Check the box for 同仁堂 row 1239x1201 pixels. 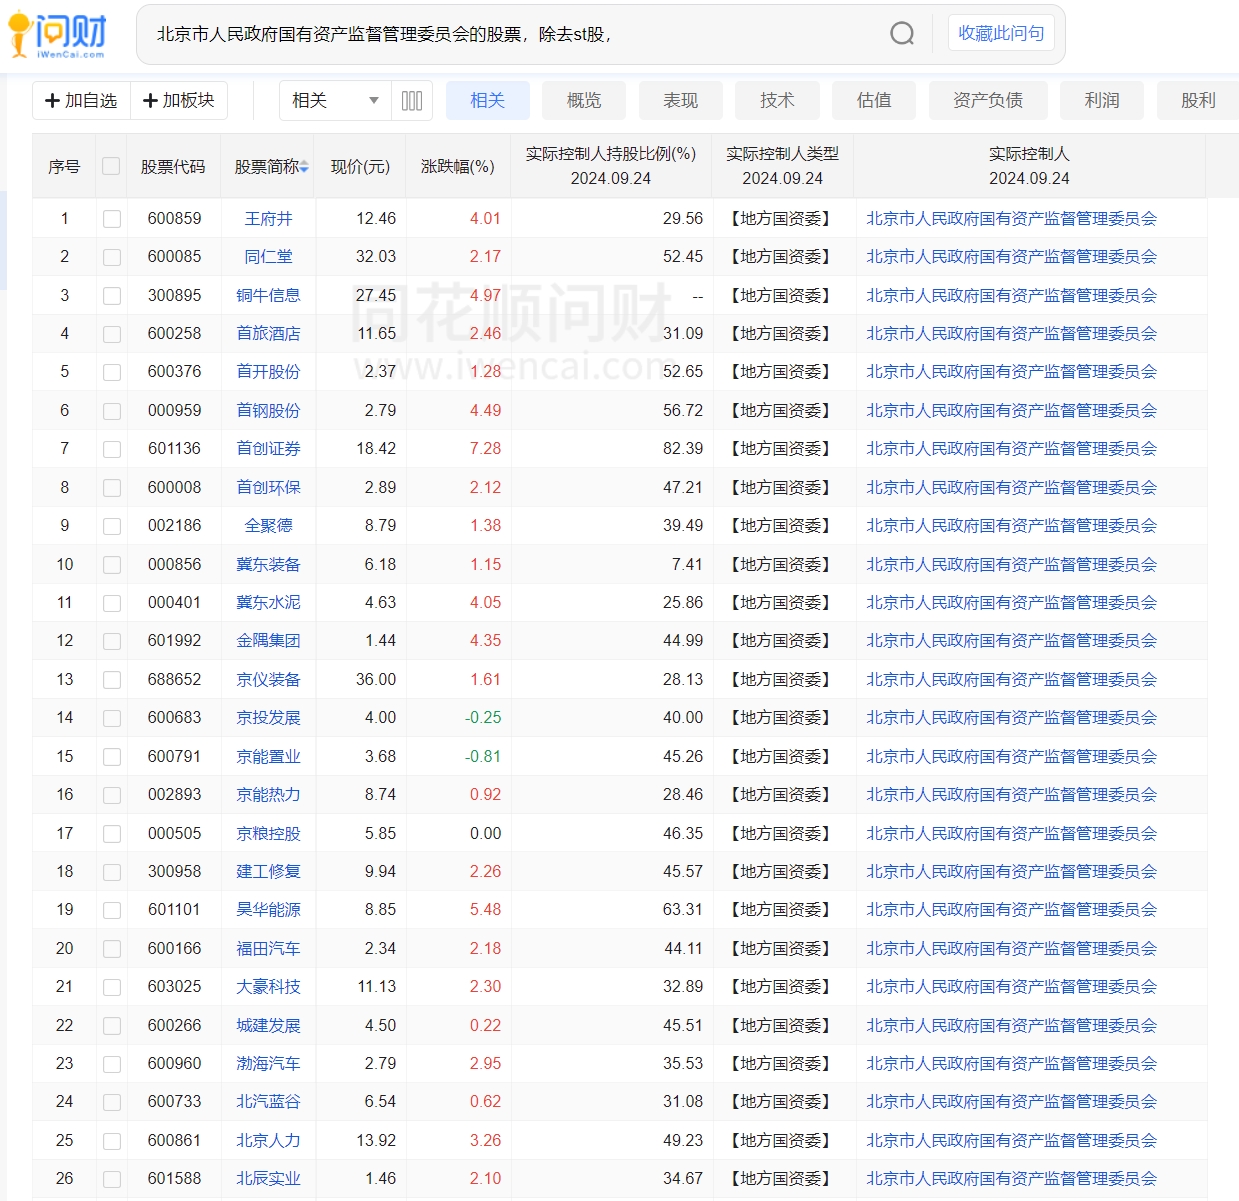click(x=112, y=257)
